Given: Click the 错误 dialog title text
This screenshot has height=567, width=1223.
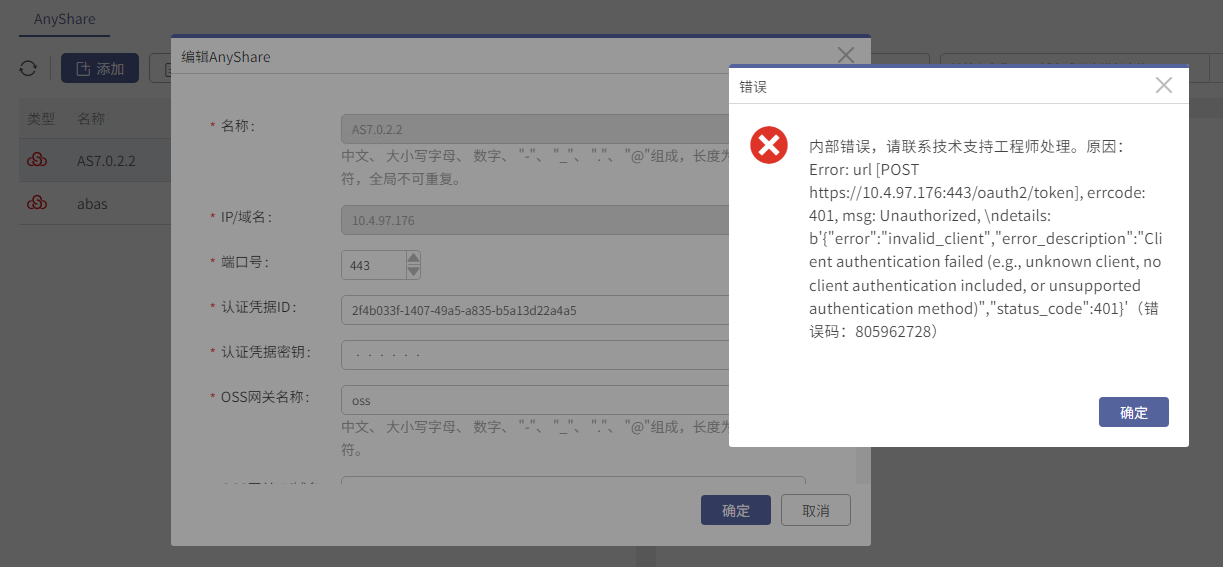Looking at the screenshot, I should point(753,87).
